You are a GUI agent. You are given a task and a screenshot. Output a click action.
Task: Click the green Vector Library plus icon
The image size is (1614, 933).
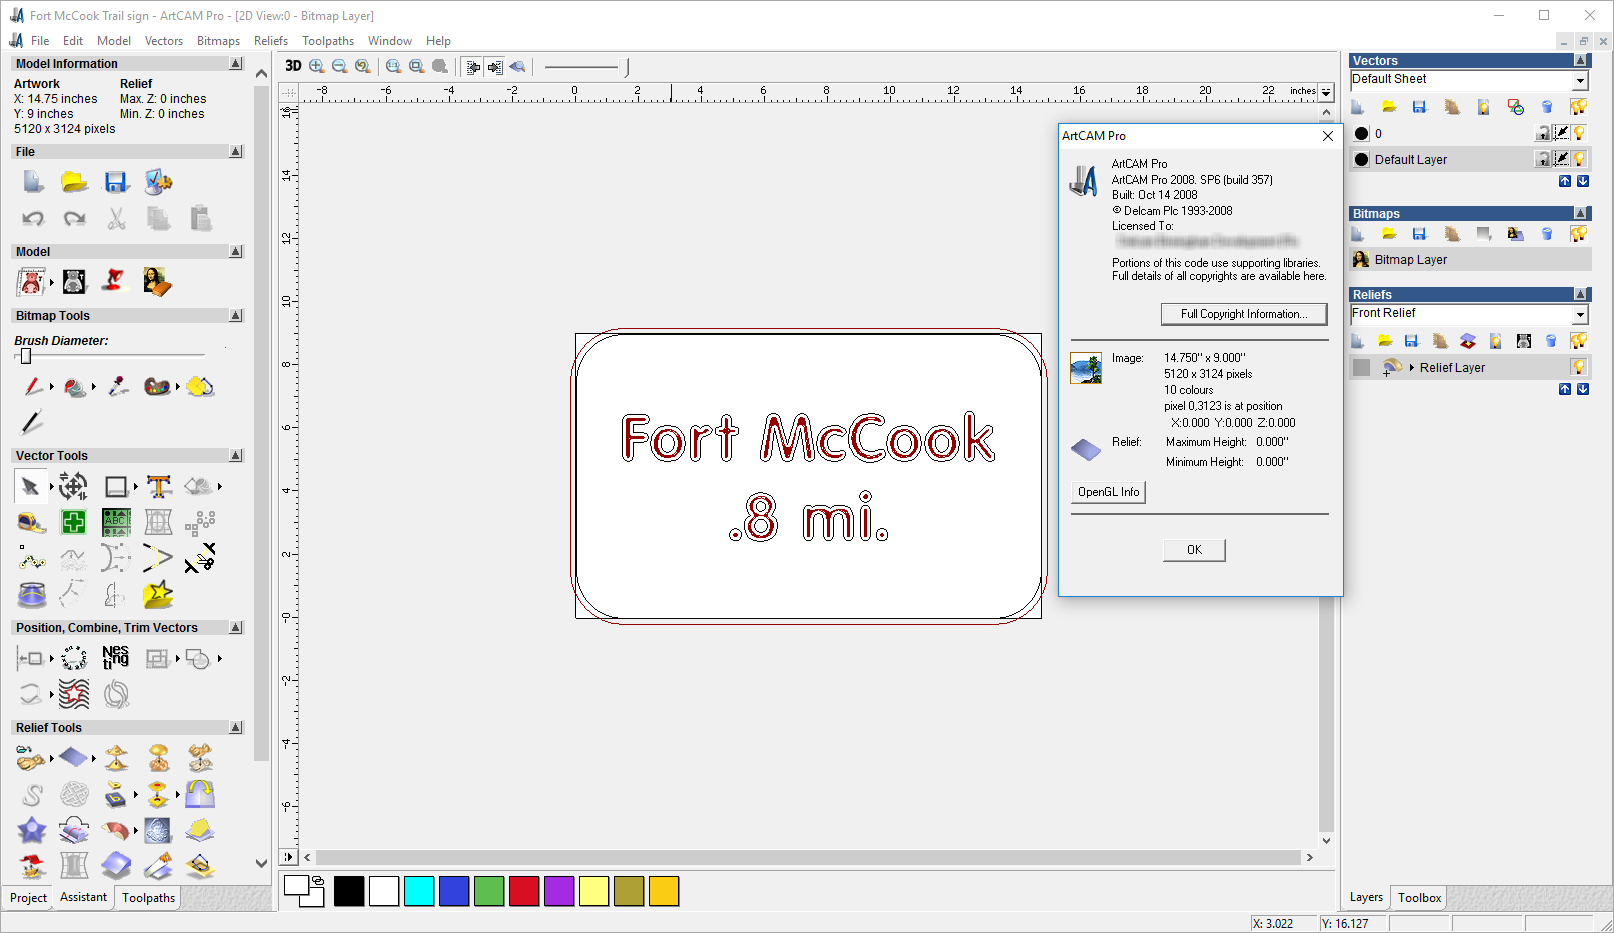tap(73, 522)
